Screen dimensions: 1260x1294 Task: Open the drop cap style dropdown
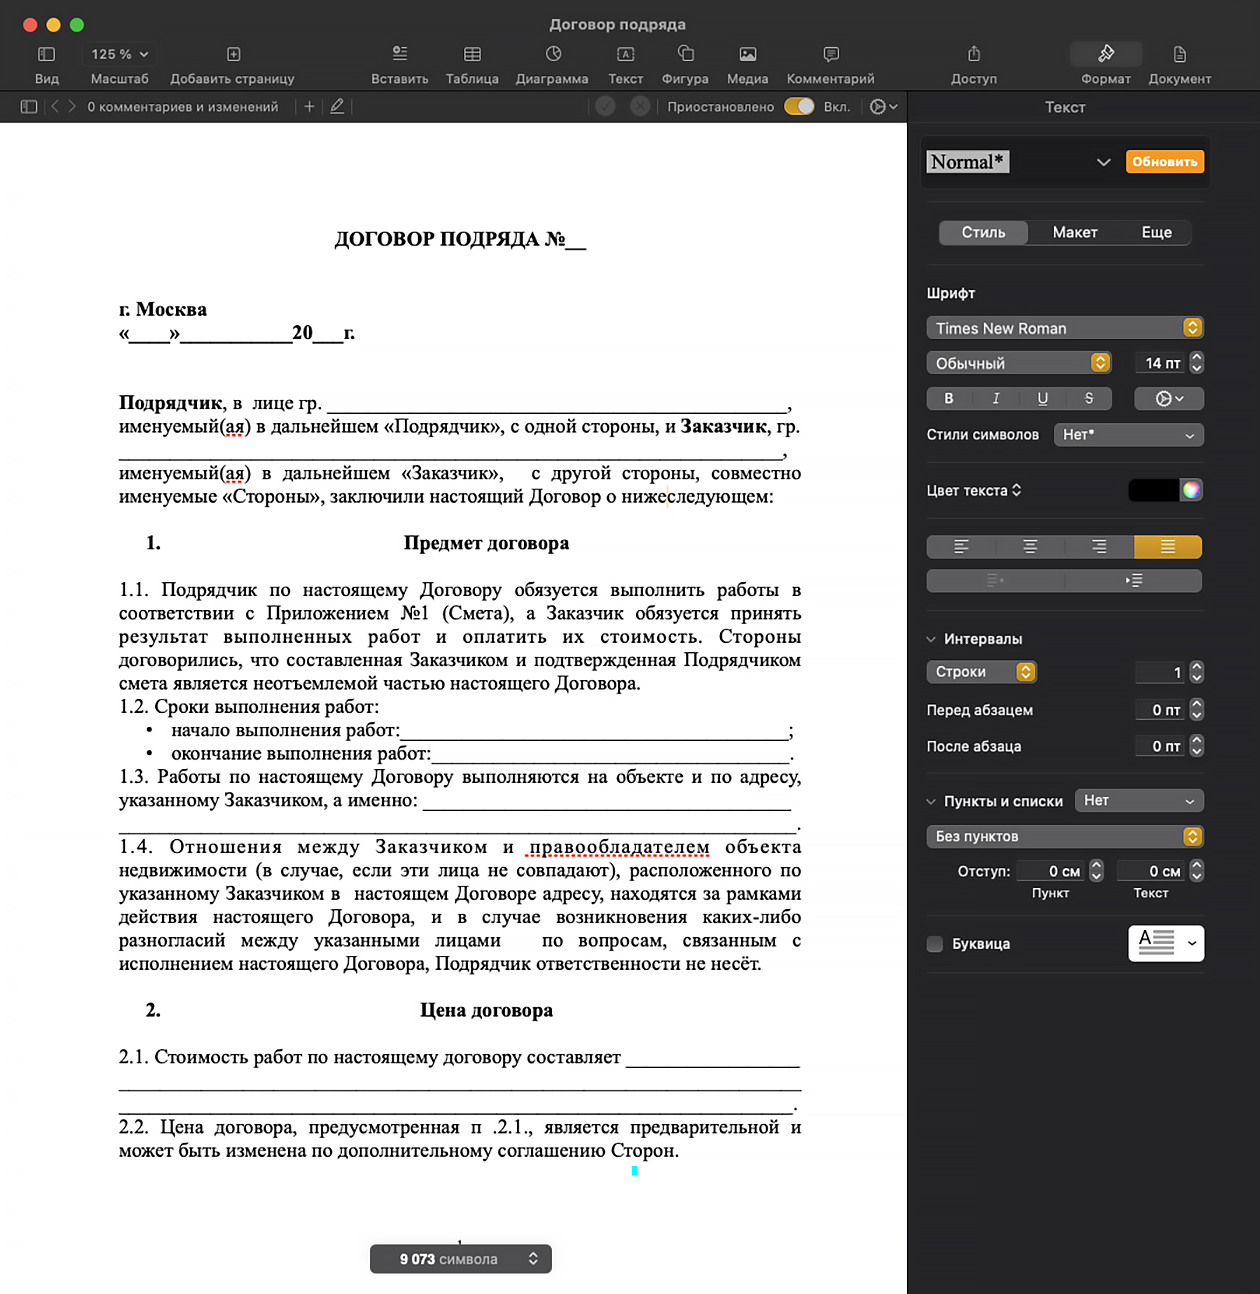(x=1166, y=943)
